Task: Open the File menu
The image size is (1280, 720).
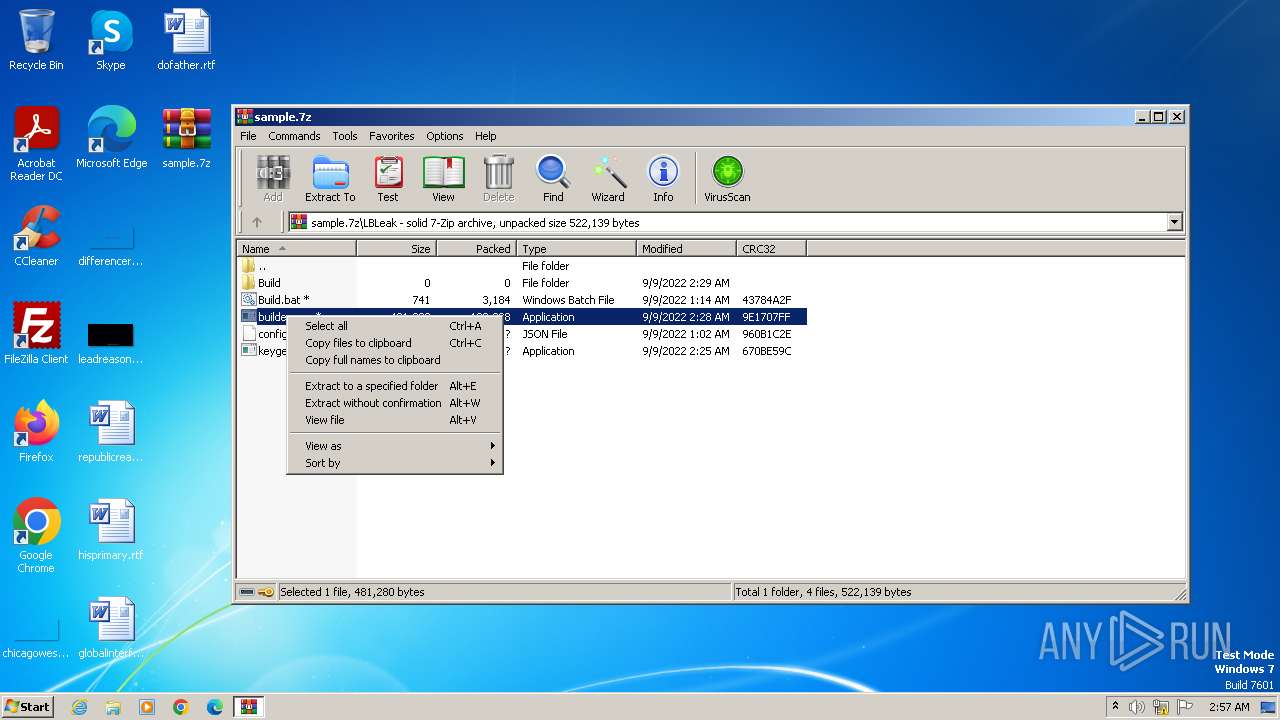Action: tap(248, 136)
